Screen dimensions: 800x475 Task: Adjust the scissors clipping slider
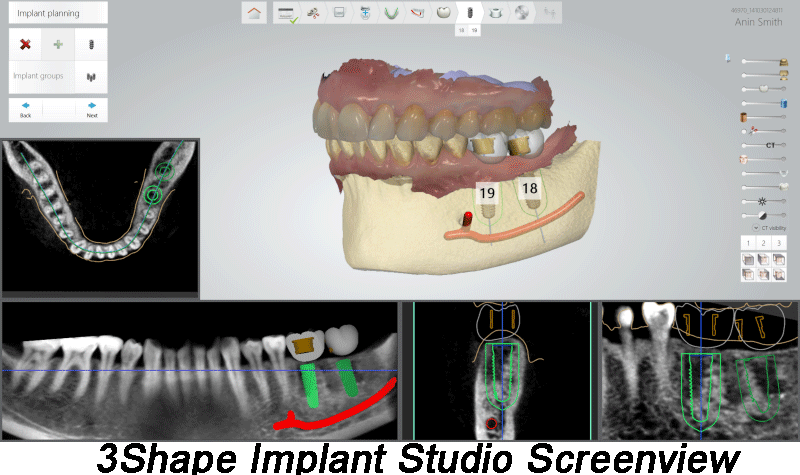[764, 131]
